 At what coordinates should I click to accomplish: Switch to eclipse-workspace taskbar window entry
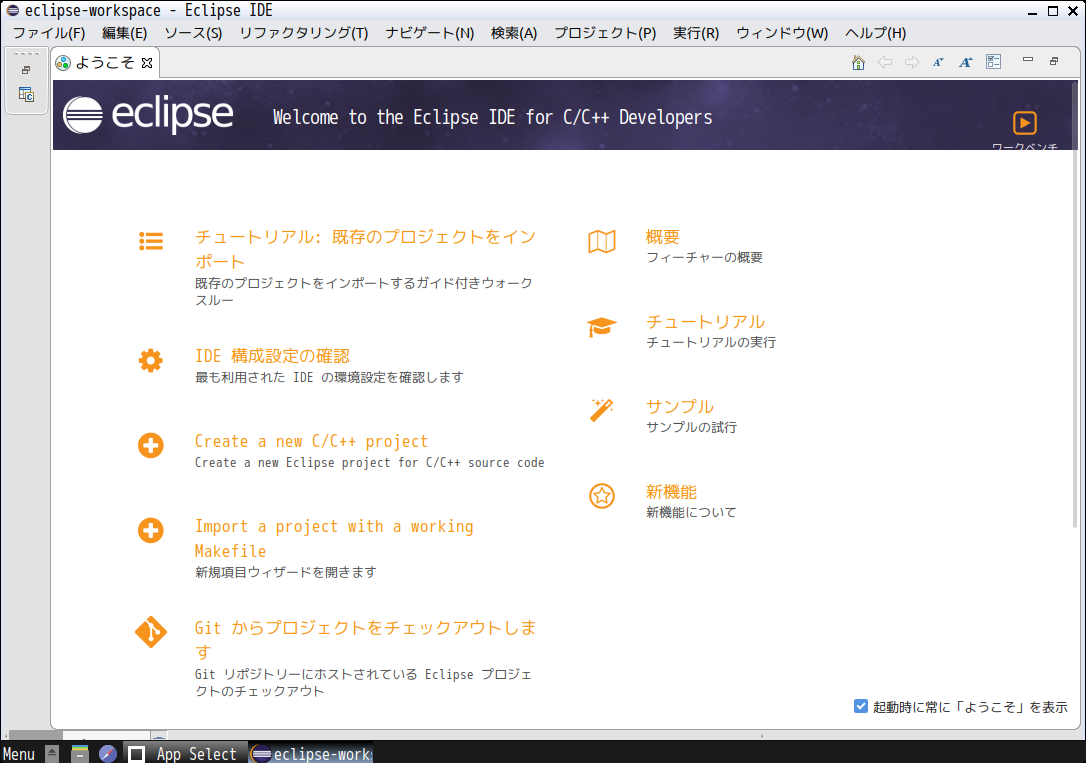(x=311, y=753)
